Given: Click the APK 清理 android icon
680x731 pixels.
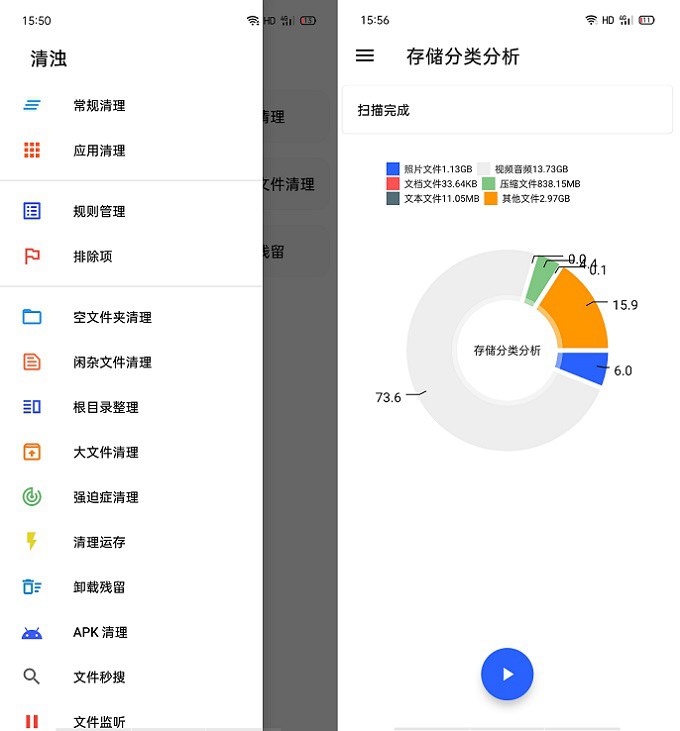Looking at the screenshot, I should pyautogui.click(x=32, y=633).
